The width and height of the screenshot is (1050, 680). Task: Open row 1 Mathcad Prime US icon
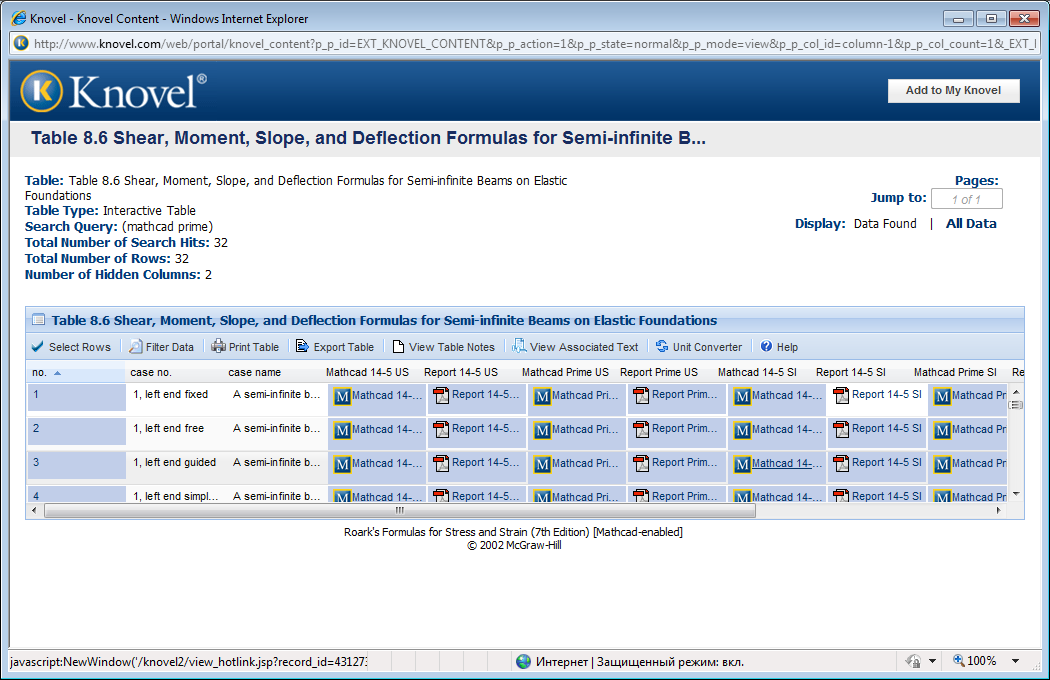pos(542,396)
